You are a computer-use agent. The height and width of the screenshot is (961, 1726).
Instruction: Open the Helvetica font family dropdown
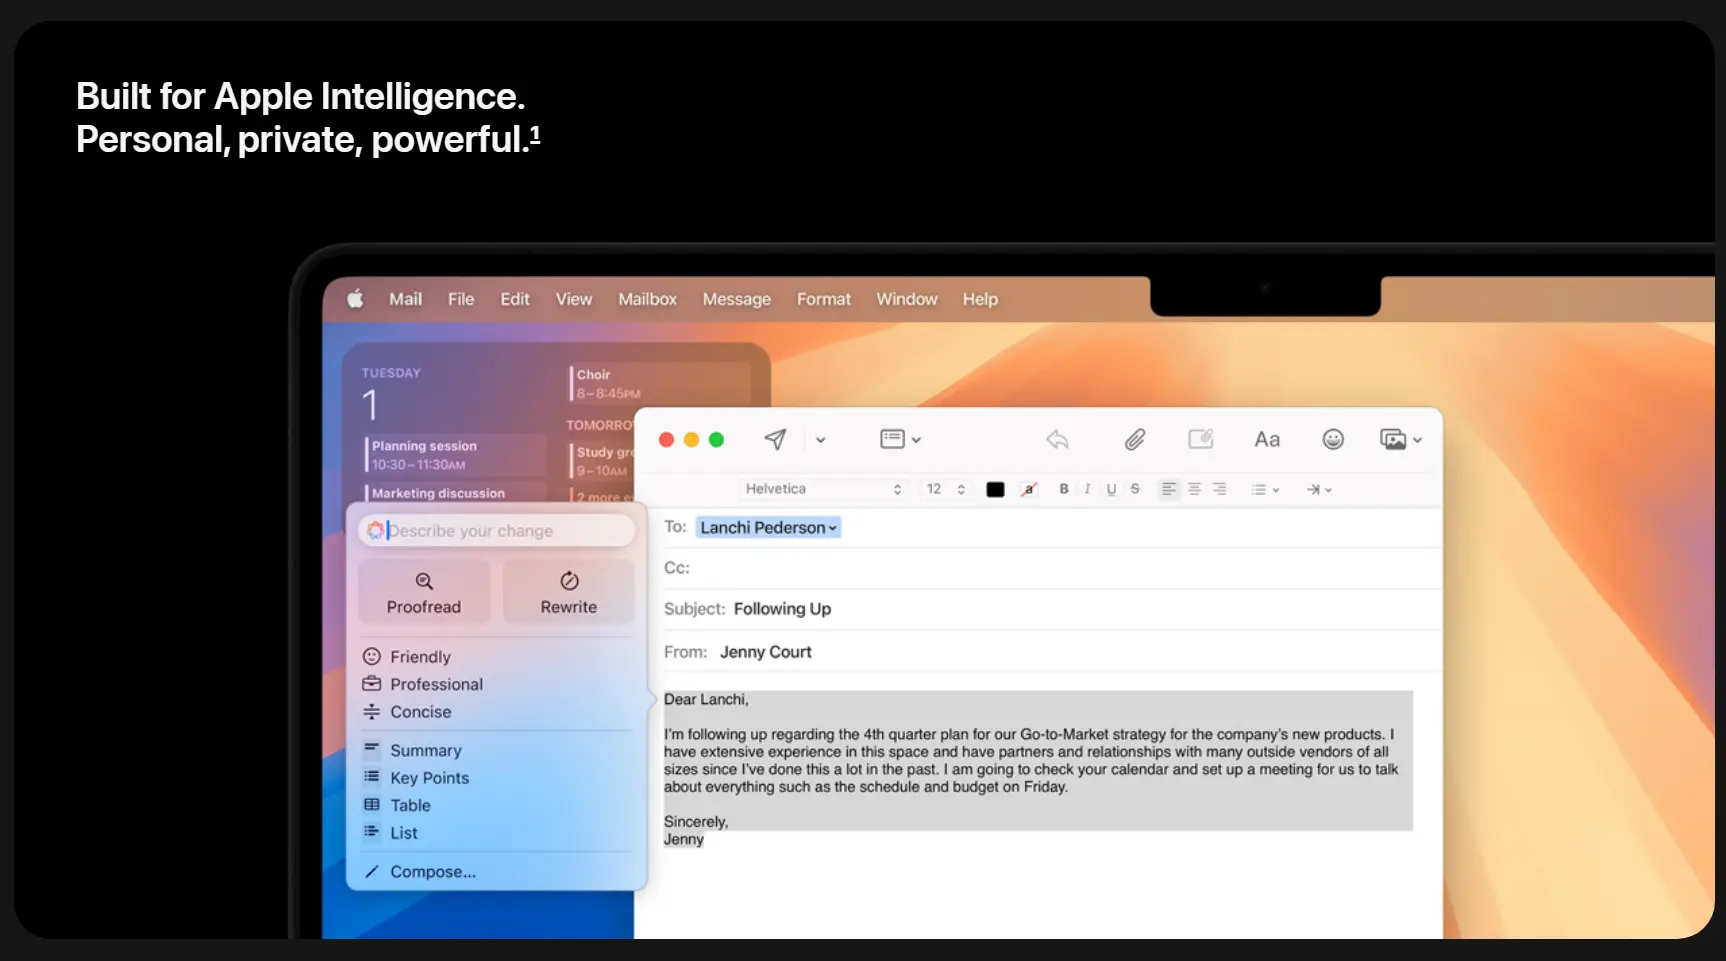823,489
